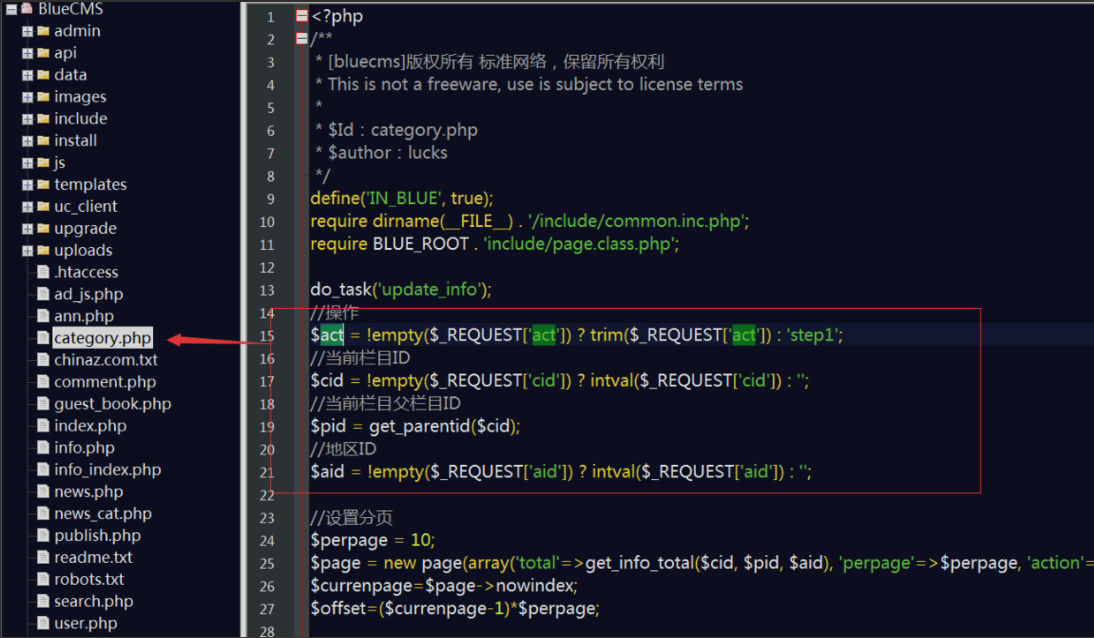
Task: Click the '$author : lucks' comment line
Action: 382,153
